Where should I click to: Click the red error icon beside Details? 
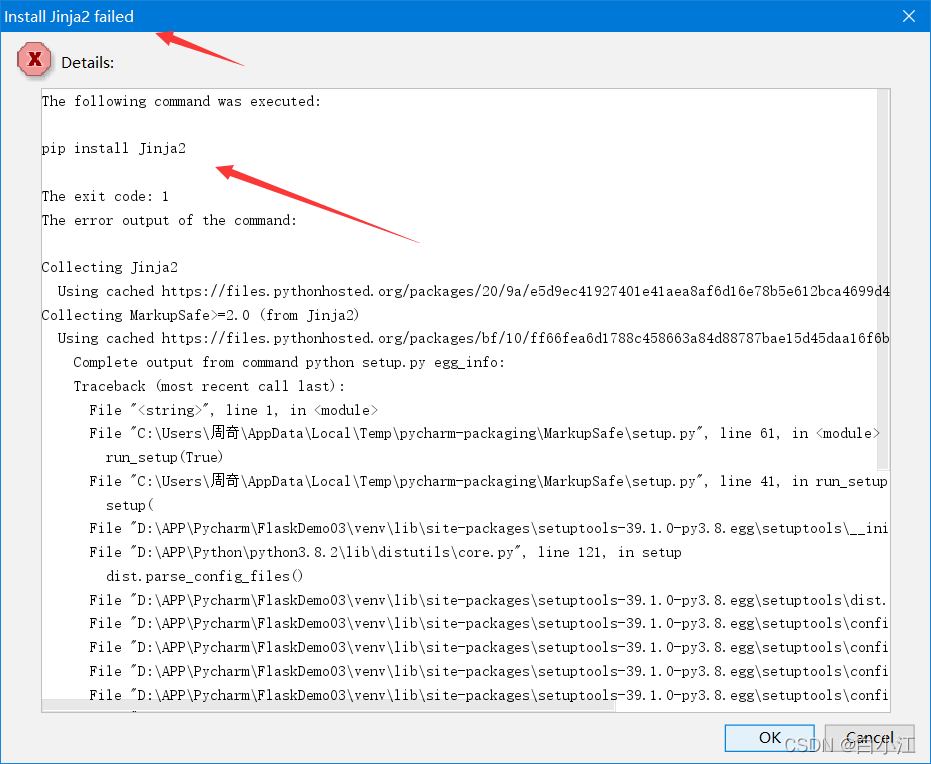tap(34, 59)
